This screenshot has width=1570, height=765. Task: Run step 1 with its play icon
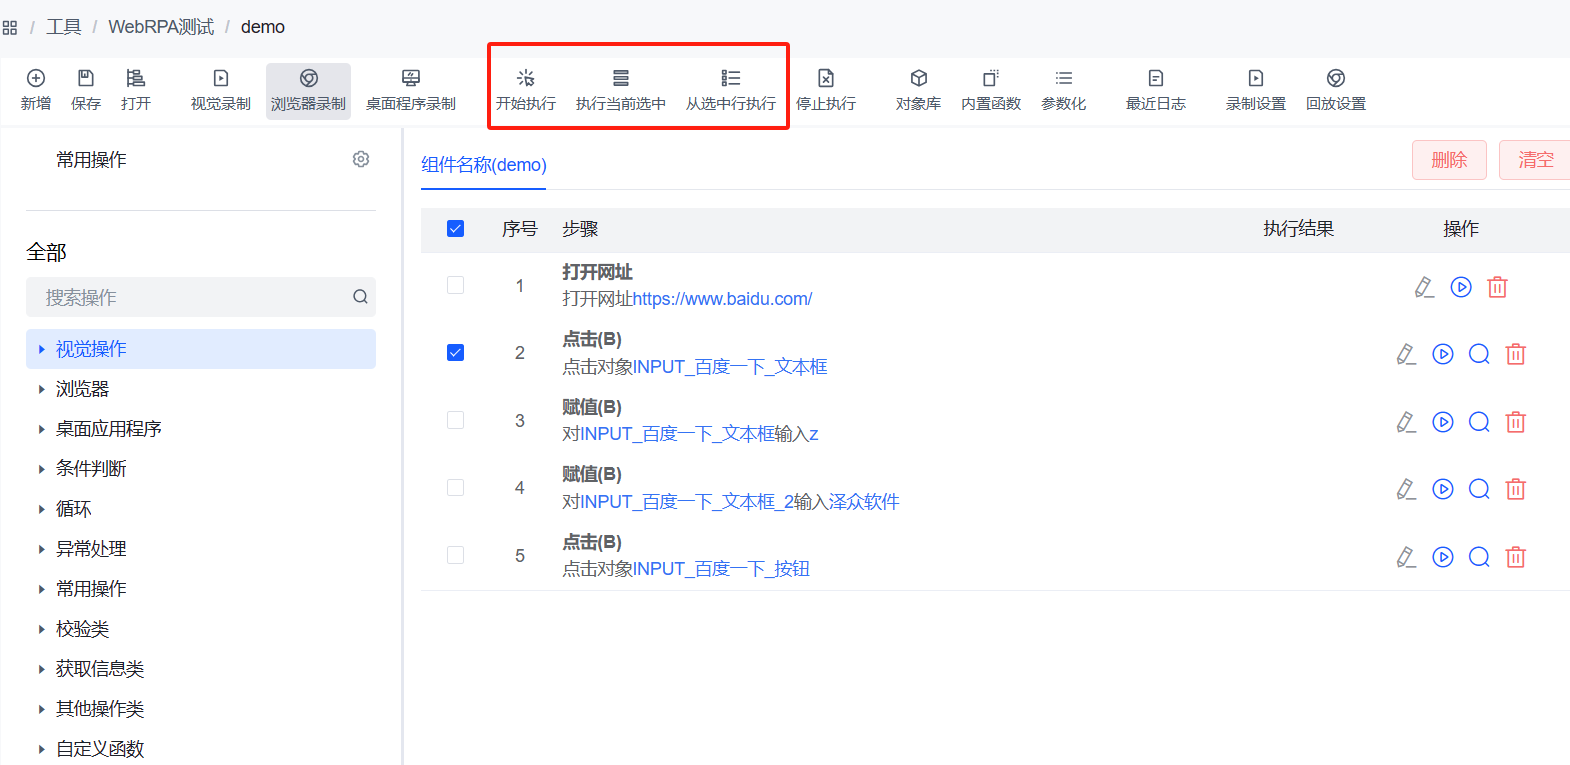click(1461, 287)
